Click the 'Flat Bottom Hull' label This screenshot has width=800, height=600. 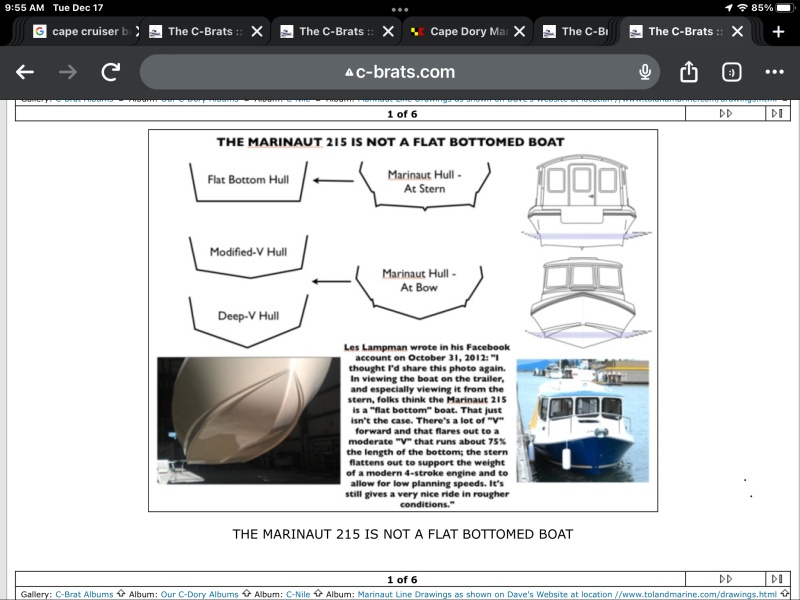coord(248,180)
